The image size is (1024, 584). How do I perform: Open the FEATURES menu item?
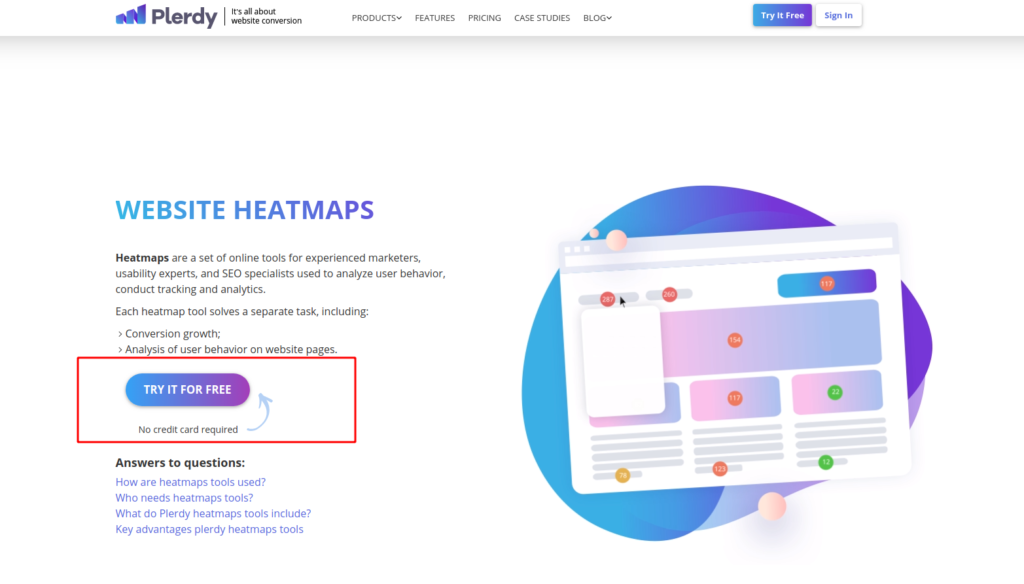434,18
